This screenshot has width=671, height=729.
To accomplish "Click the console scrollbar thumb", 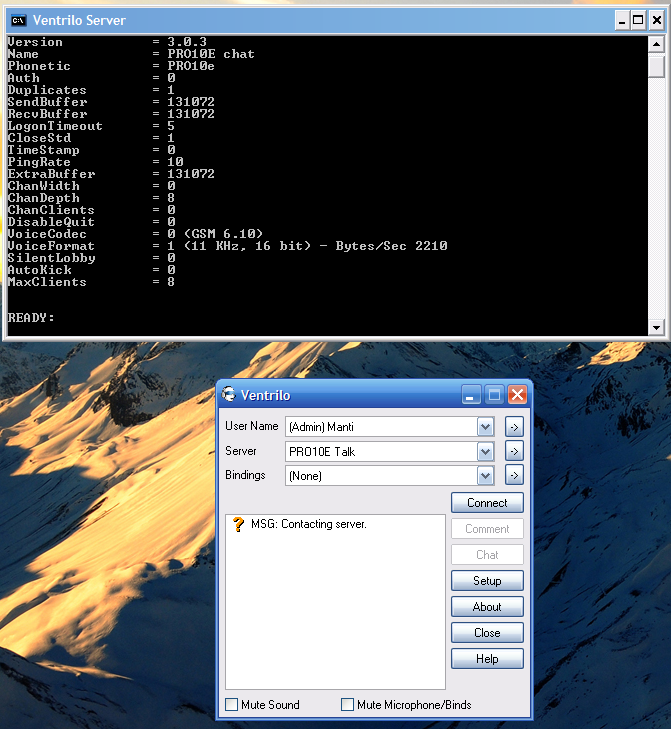I will (x=656, y=65).
